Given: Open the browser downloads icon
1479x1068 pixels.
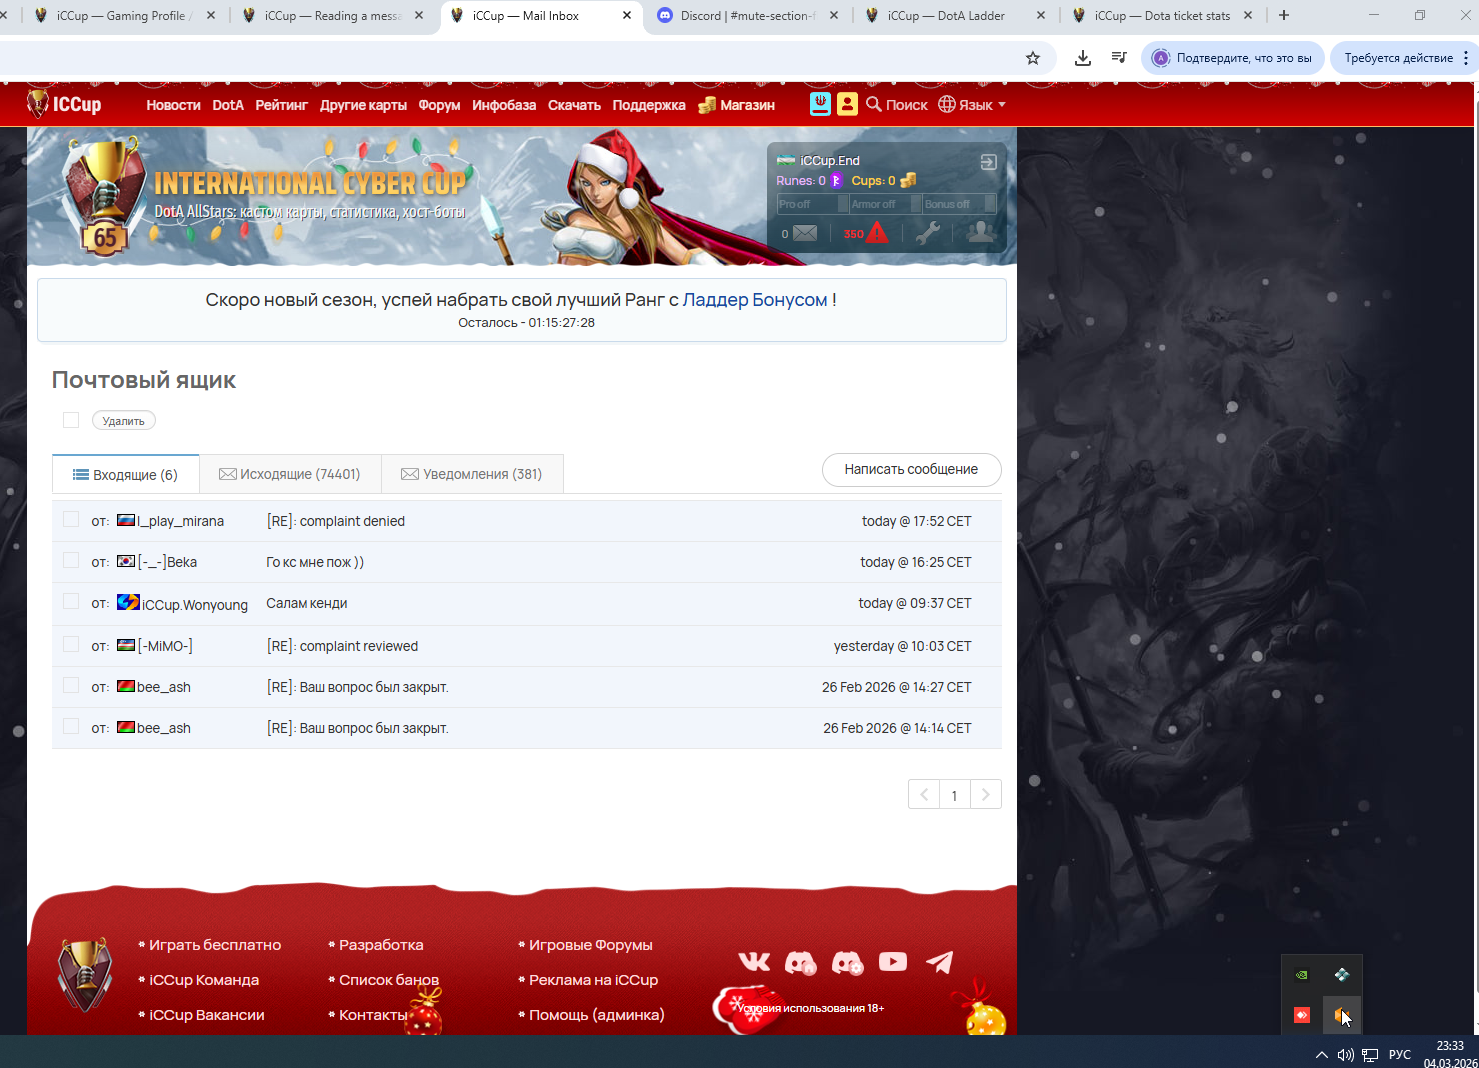Looking at the screenshot, I should click(x=1083, y=58).
